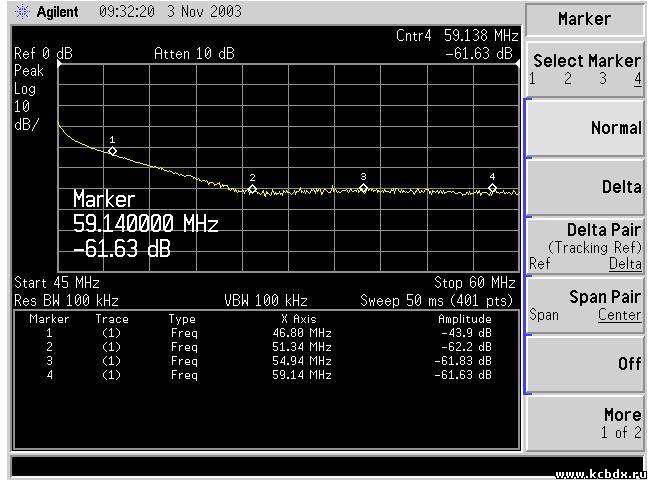Click the Start 45 MHz label
This screenshot has height=484, width=652.
coord(57,283)
